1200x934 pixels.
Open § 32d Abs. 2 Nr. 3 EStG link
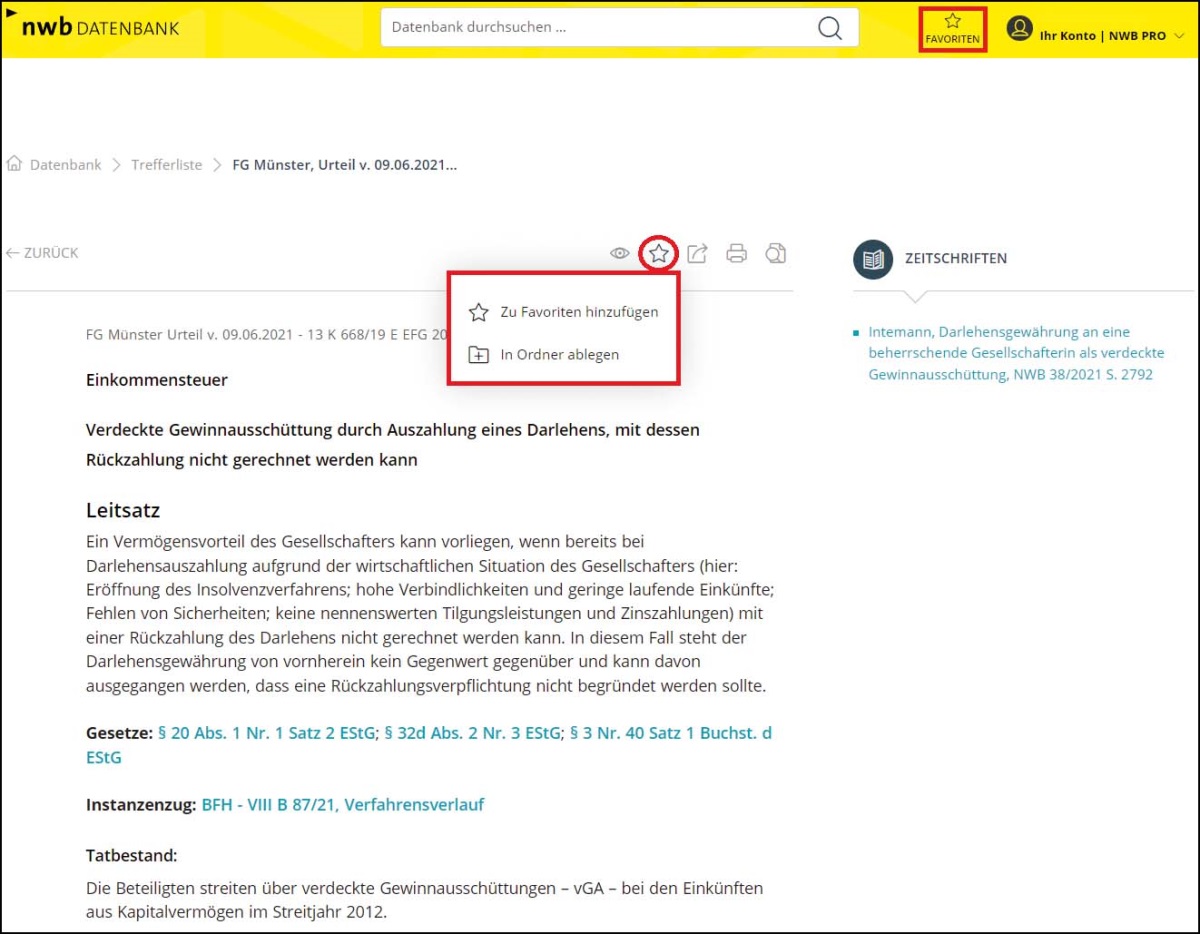click(472, 733)
